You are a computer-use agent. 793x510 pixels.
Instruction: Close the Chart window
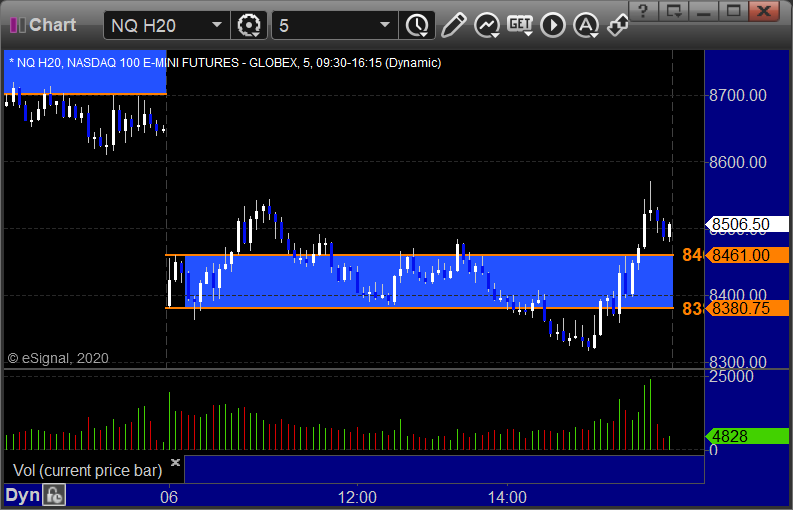(x=764, y=10)
